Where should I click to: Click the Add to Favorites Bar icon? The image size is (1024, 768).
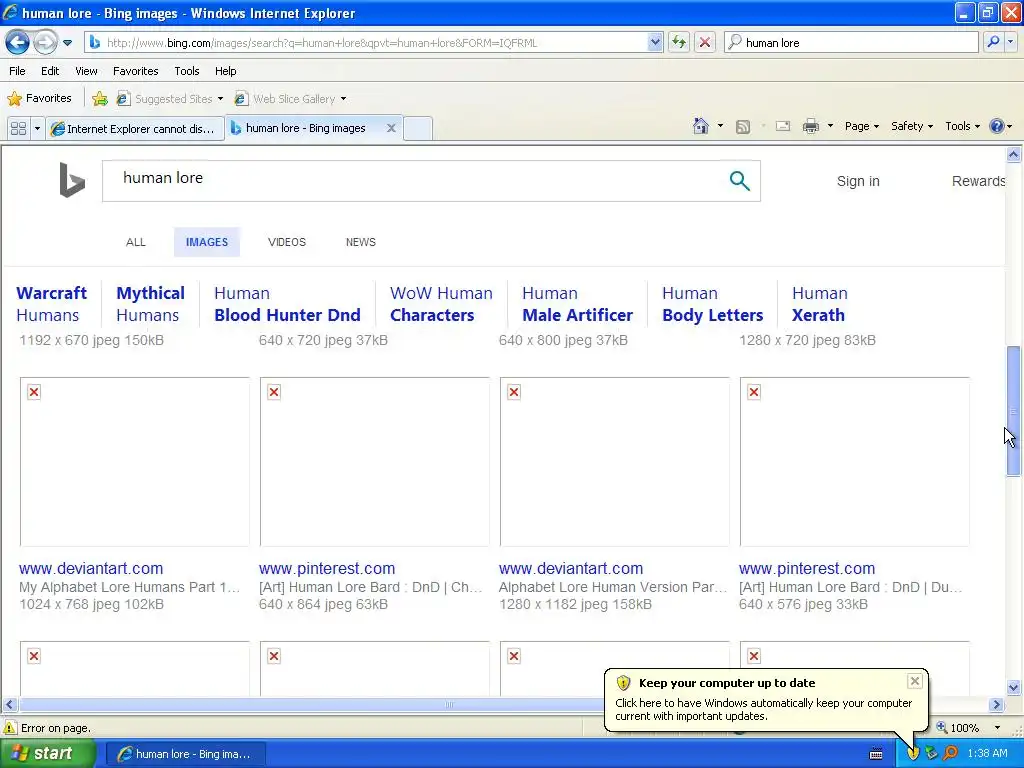tap(100, 99)
